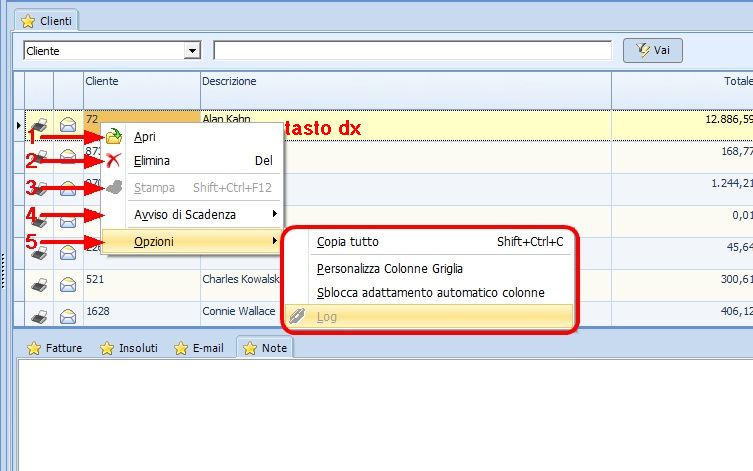
Task: Click the red X Elimina icon
Action: (x=113, y=160)
